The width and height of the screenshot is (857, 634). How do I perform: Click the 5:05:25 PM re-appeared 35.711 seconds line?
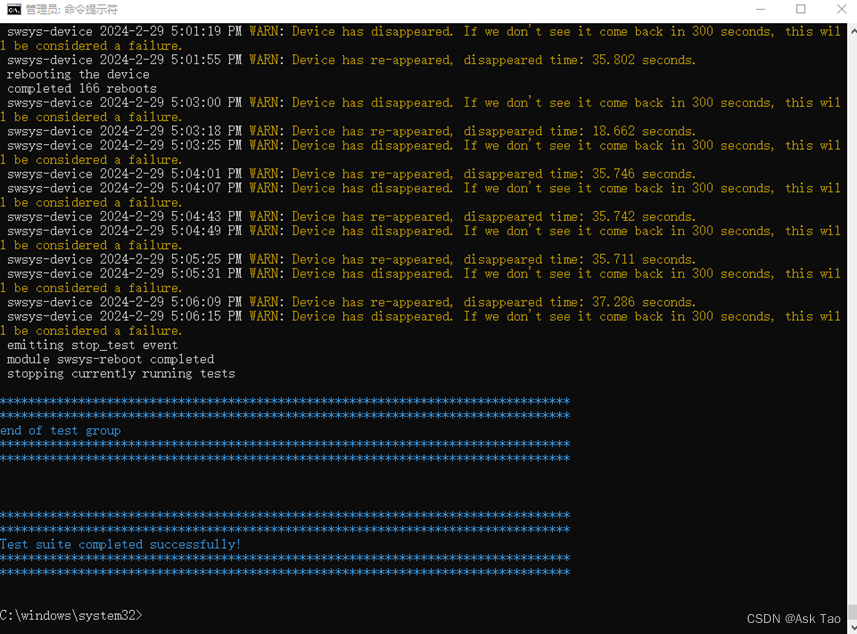pyautogui.click(x=351, y=260)
